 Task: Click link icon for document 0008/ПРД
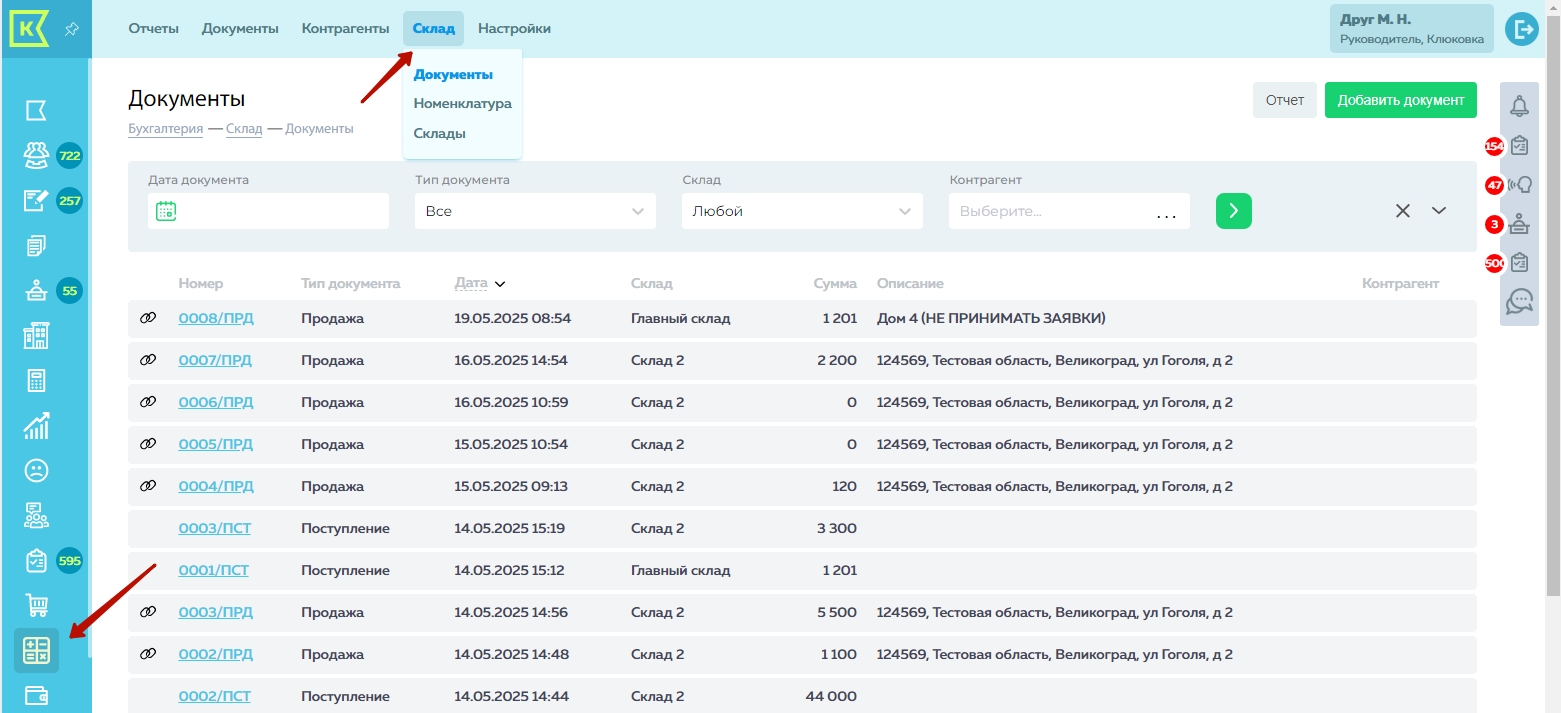148,318
